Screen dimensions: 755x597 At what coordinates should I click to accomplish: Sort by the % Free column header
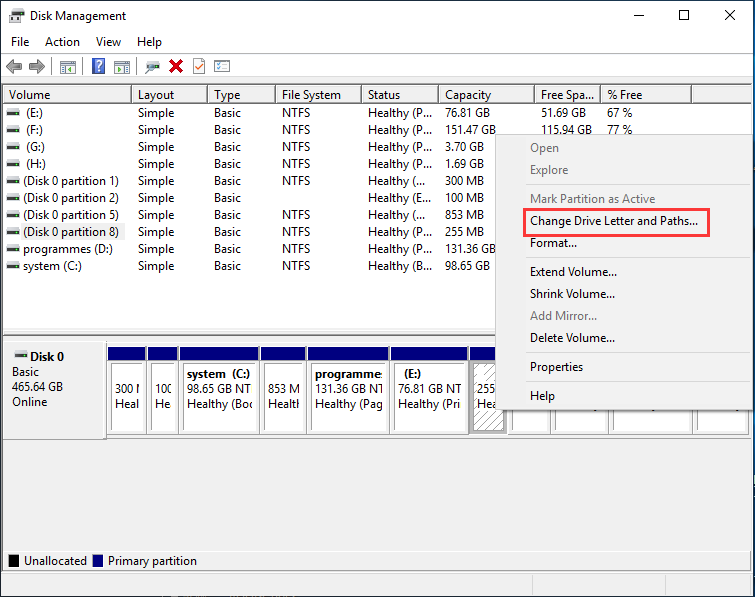[x=646, y=94]
